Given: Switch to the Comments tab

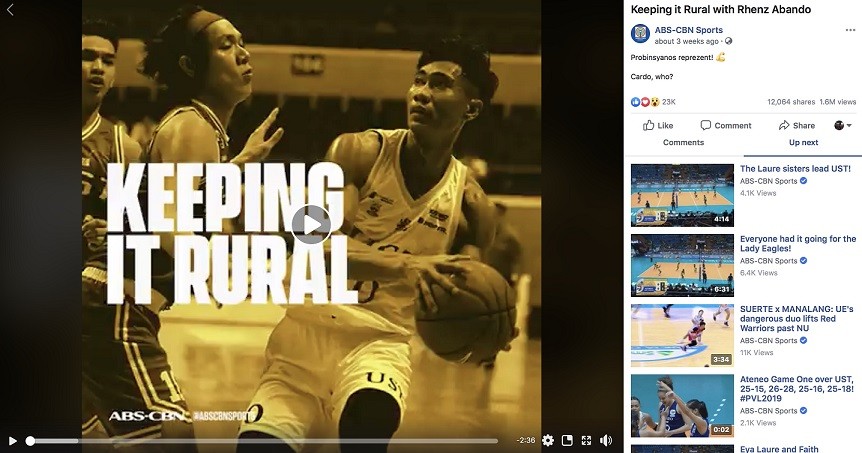Looking at the screenshot, I should [x=683, y=143].
